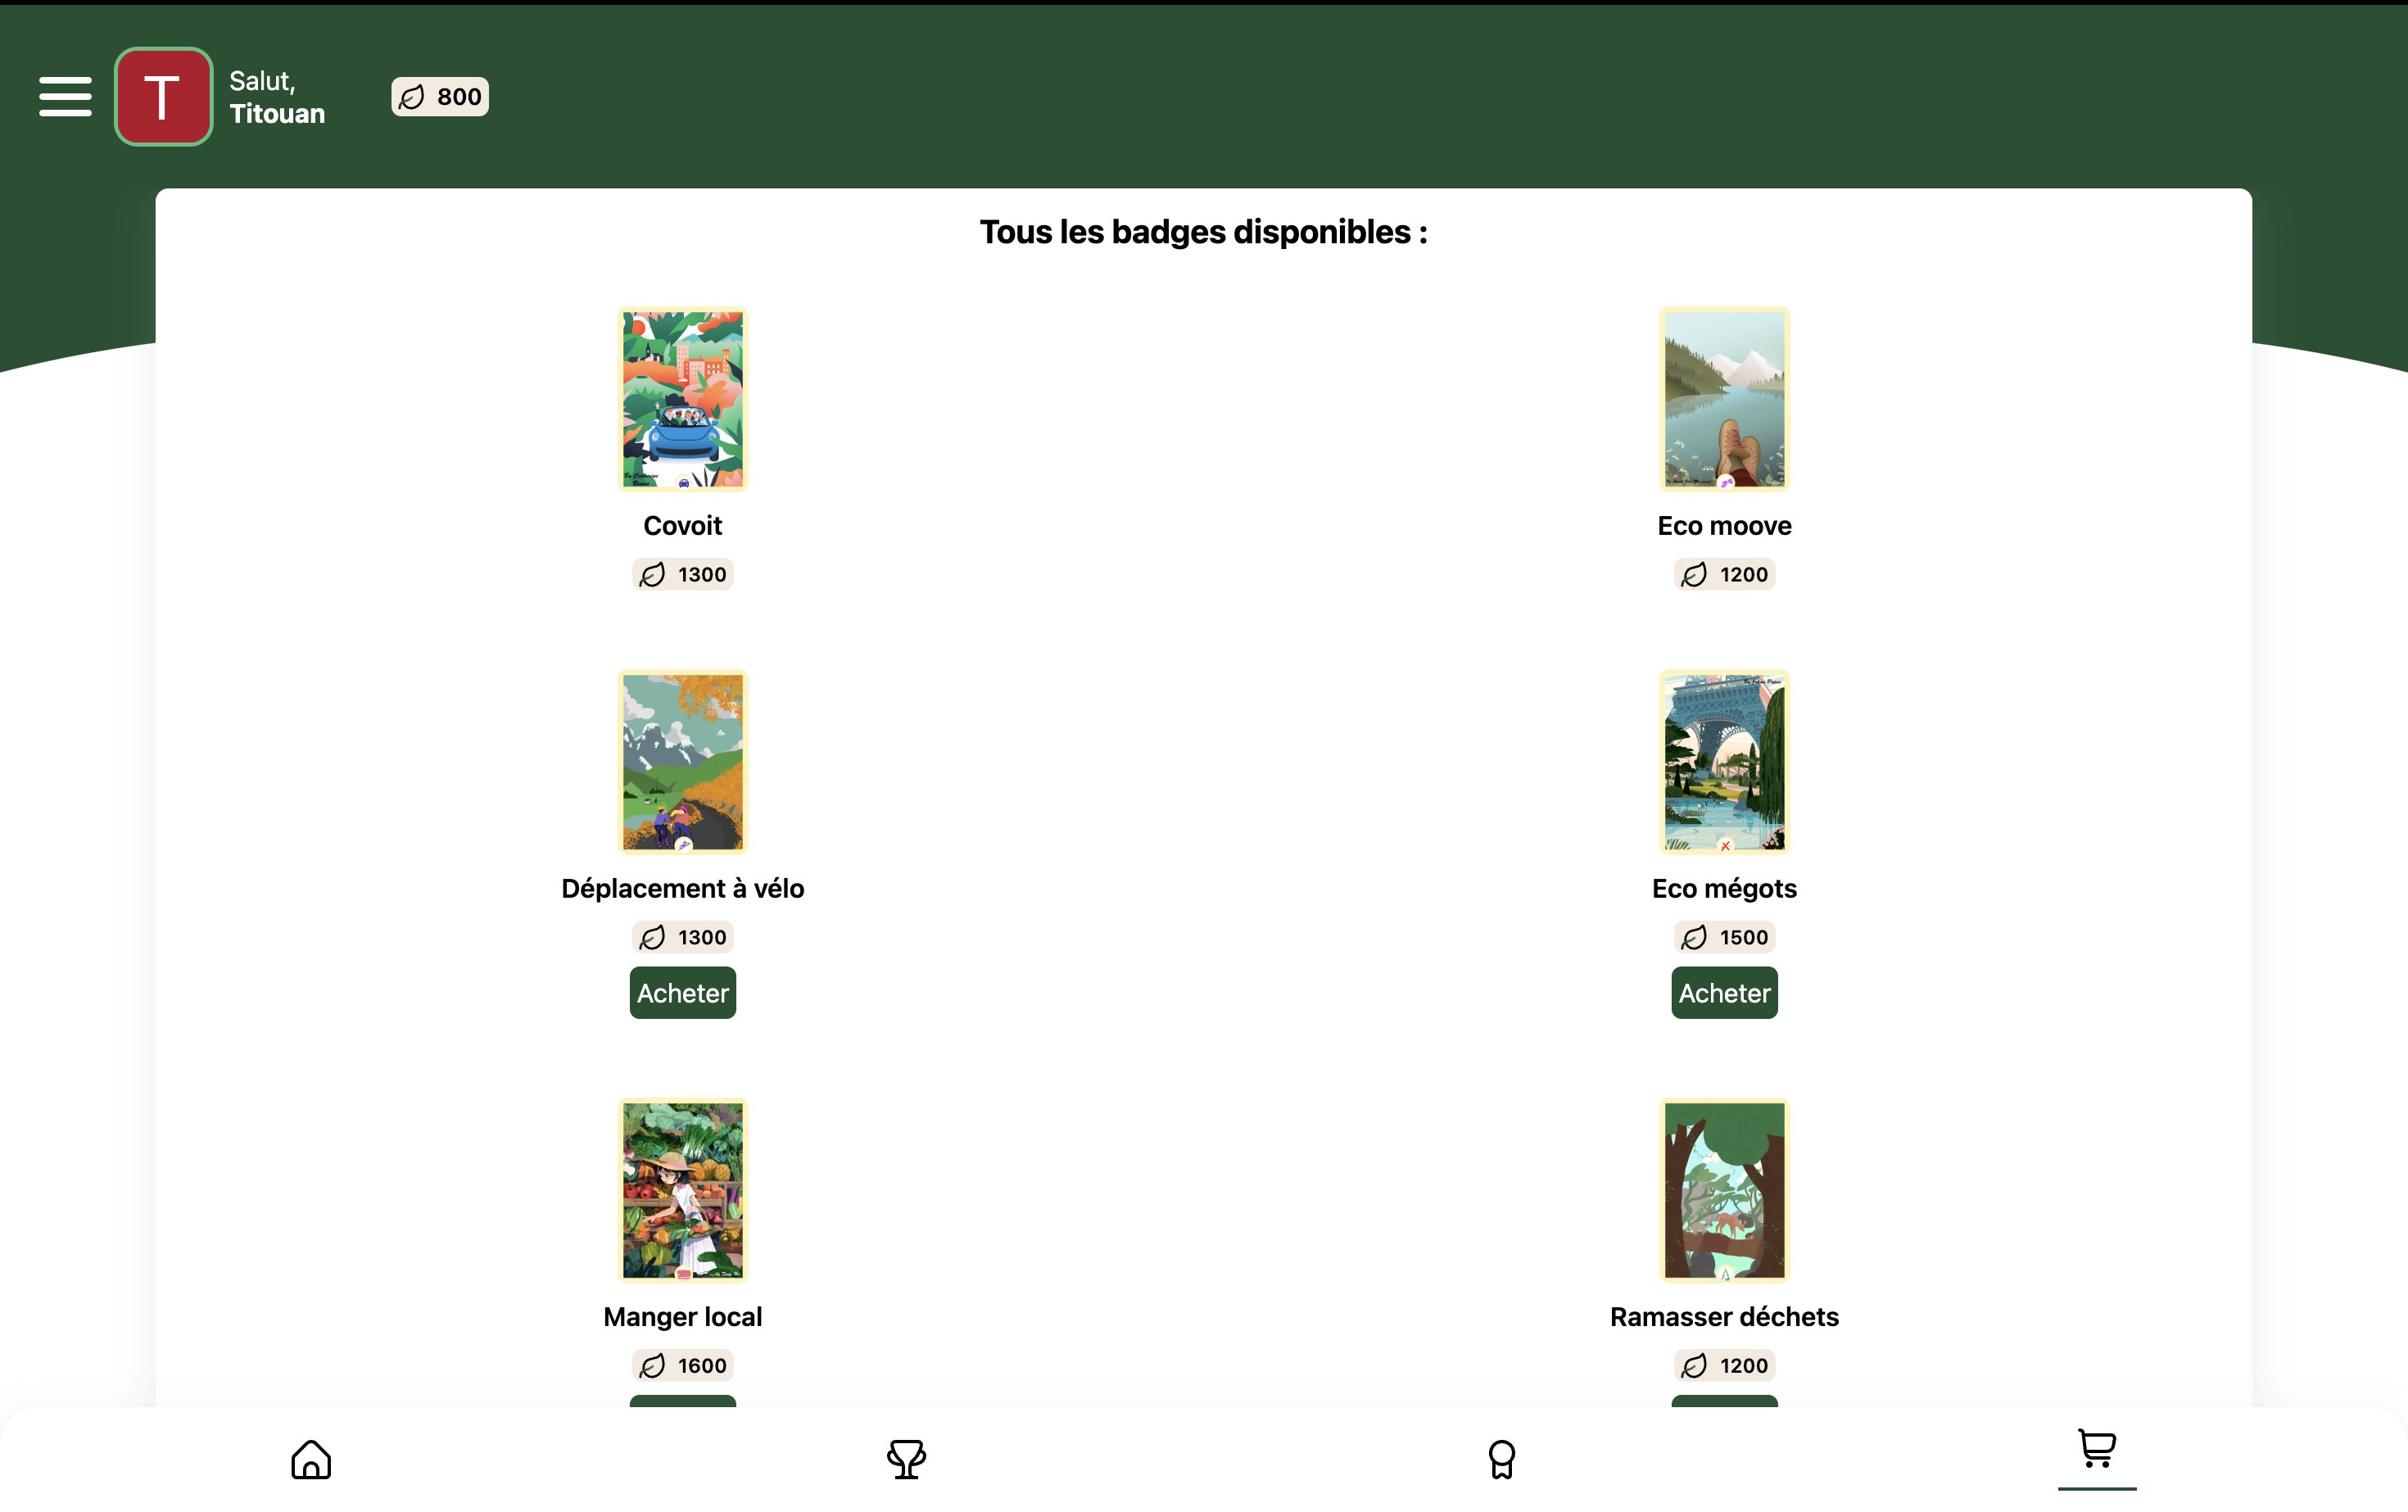Go to the home tab icon
The height and width of the screenshot is (1512, 2408).
[x=311, y=1459]
